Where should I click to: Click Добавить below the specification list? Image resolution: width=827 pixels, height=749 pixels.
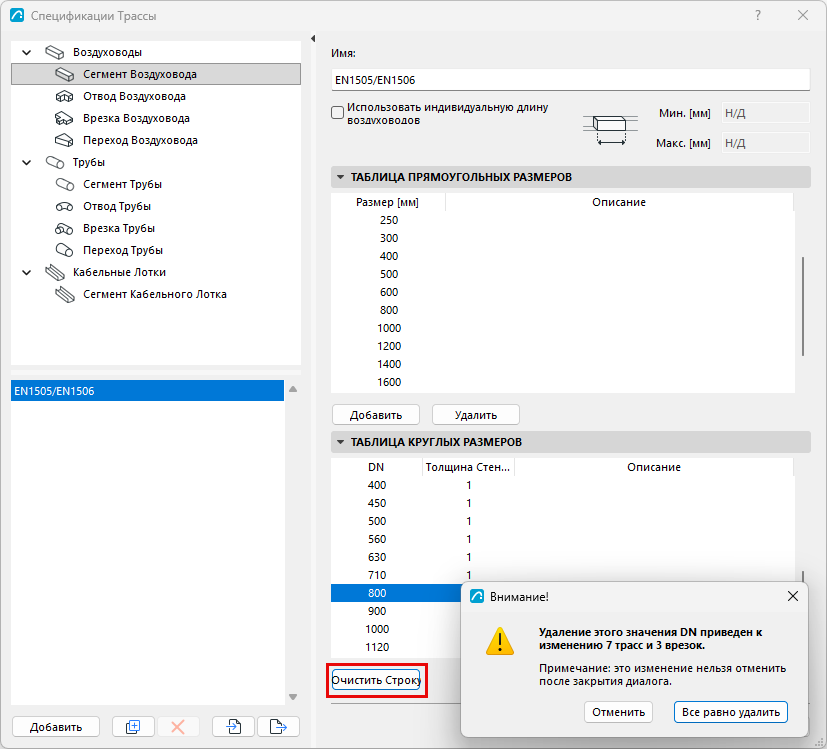coord(56,727)
